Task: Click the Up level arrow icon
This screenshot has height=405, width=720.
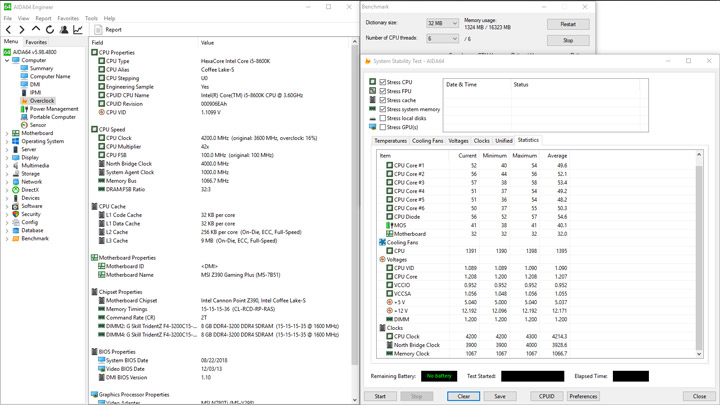Action: [x=36, y=29]
